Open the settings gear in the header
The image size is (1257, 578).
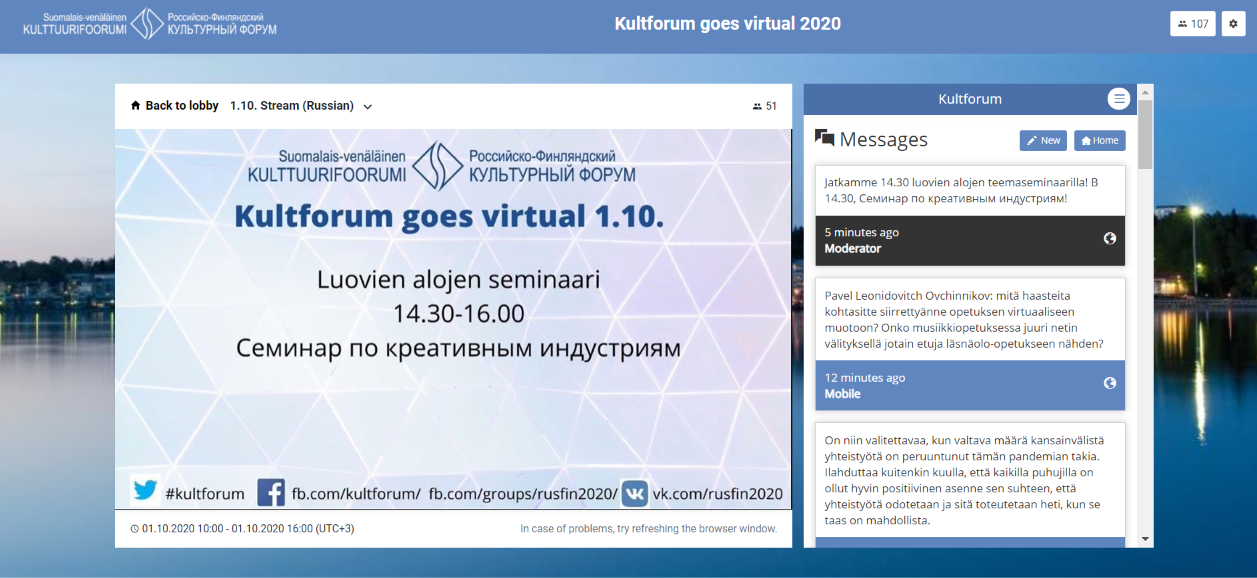click(x=1233, y=24)
